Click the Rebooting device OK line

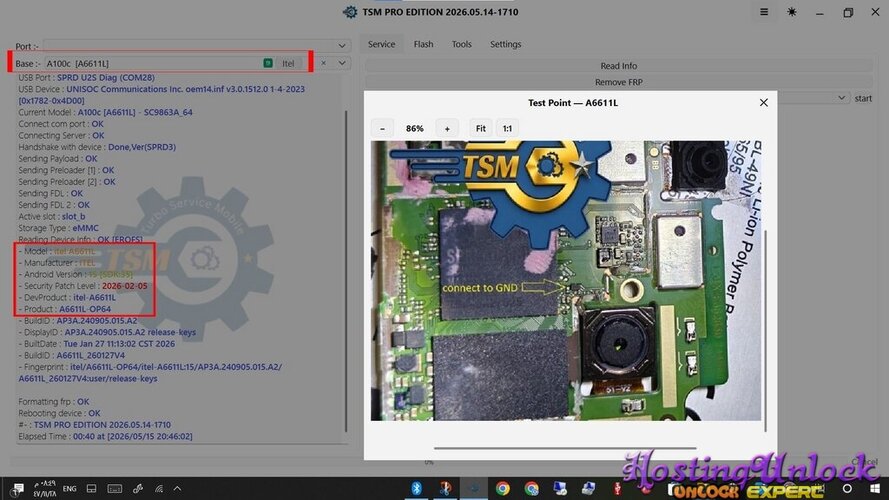click(59, 413)
